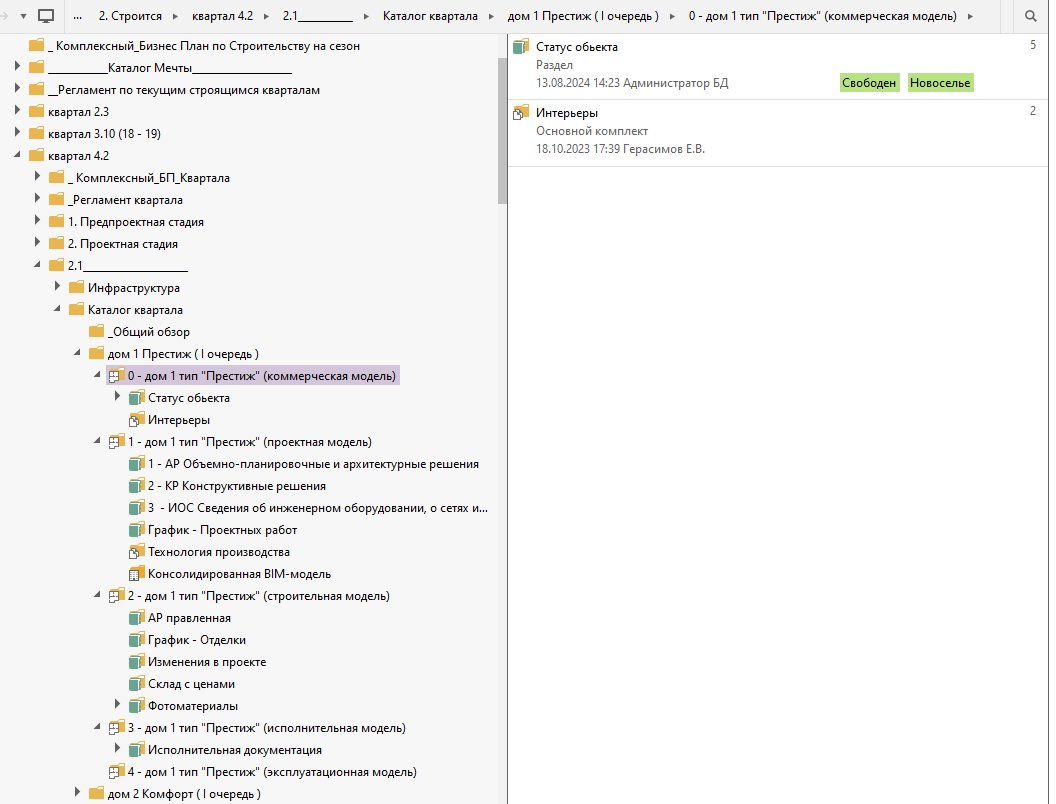This screenshot has width=1056, height=804.
Task: Open the breadcrumb ellipsis for hidden path
Action: point(78,16)
